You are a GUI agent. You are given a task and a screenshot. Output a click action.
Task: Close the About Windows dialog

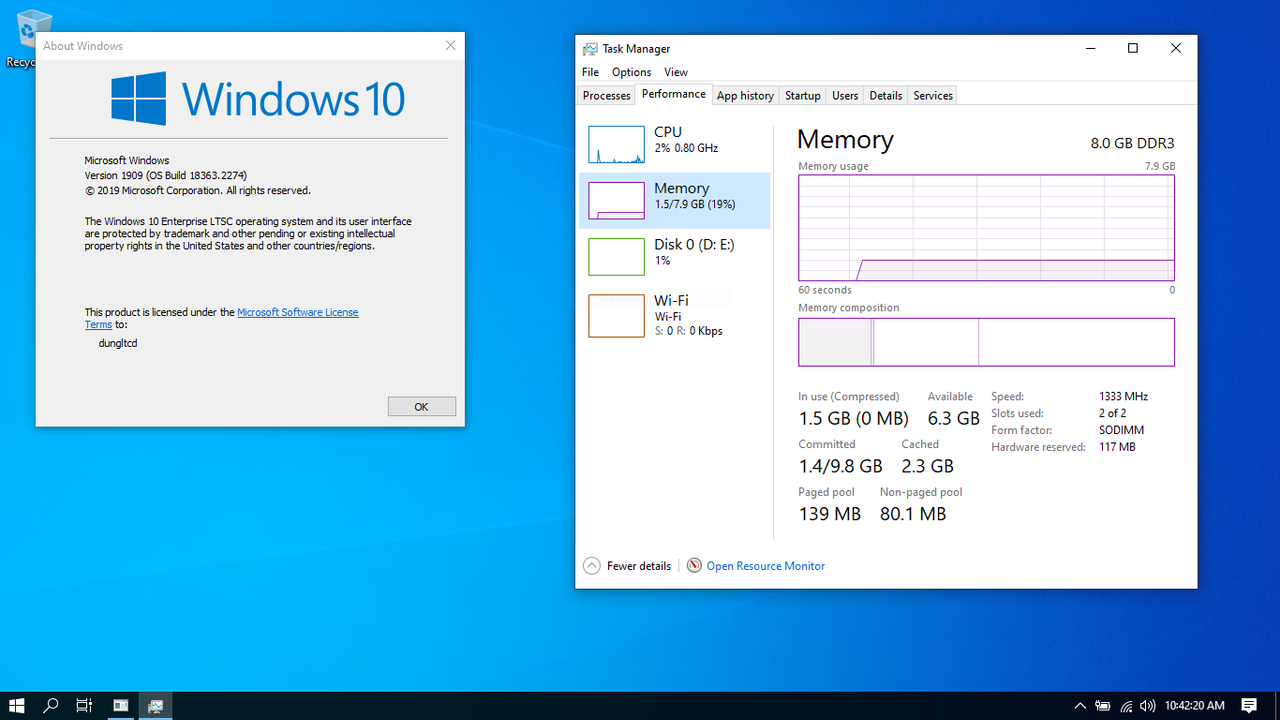pyautogui.click(x=450, y=45)
